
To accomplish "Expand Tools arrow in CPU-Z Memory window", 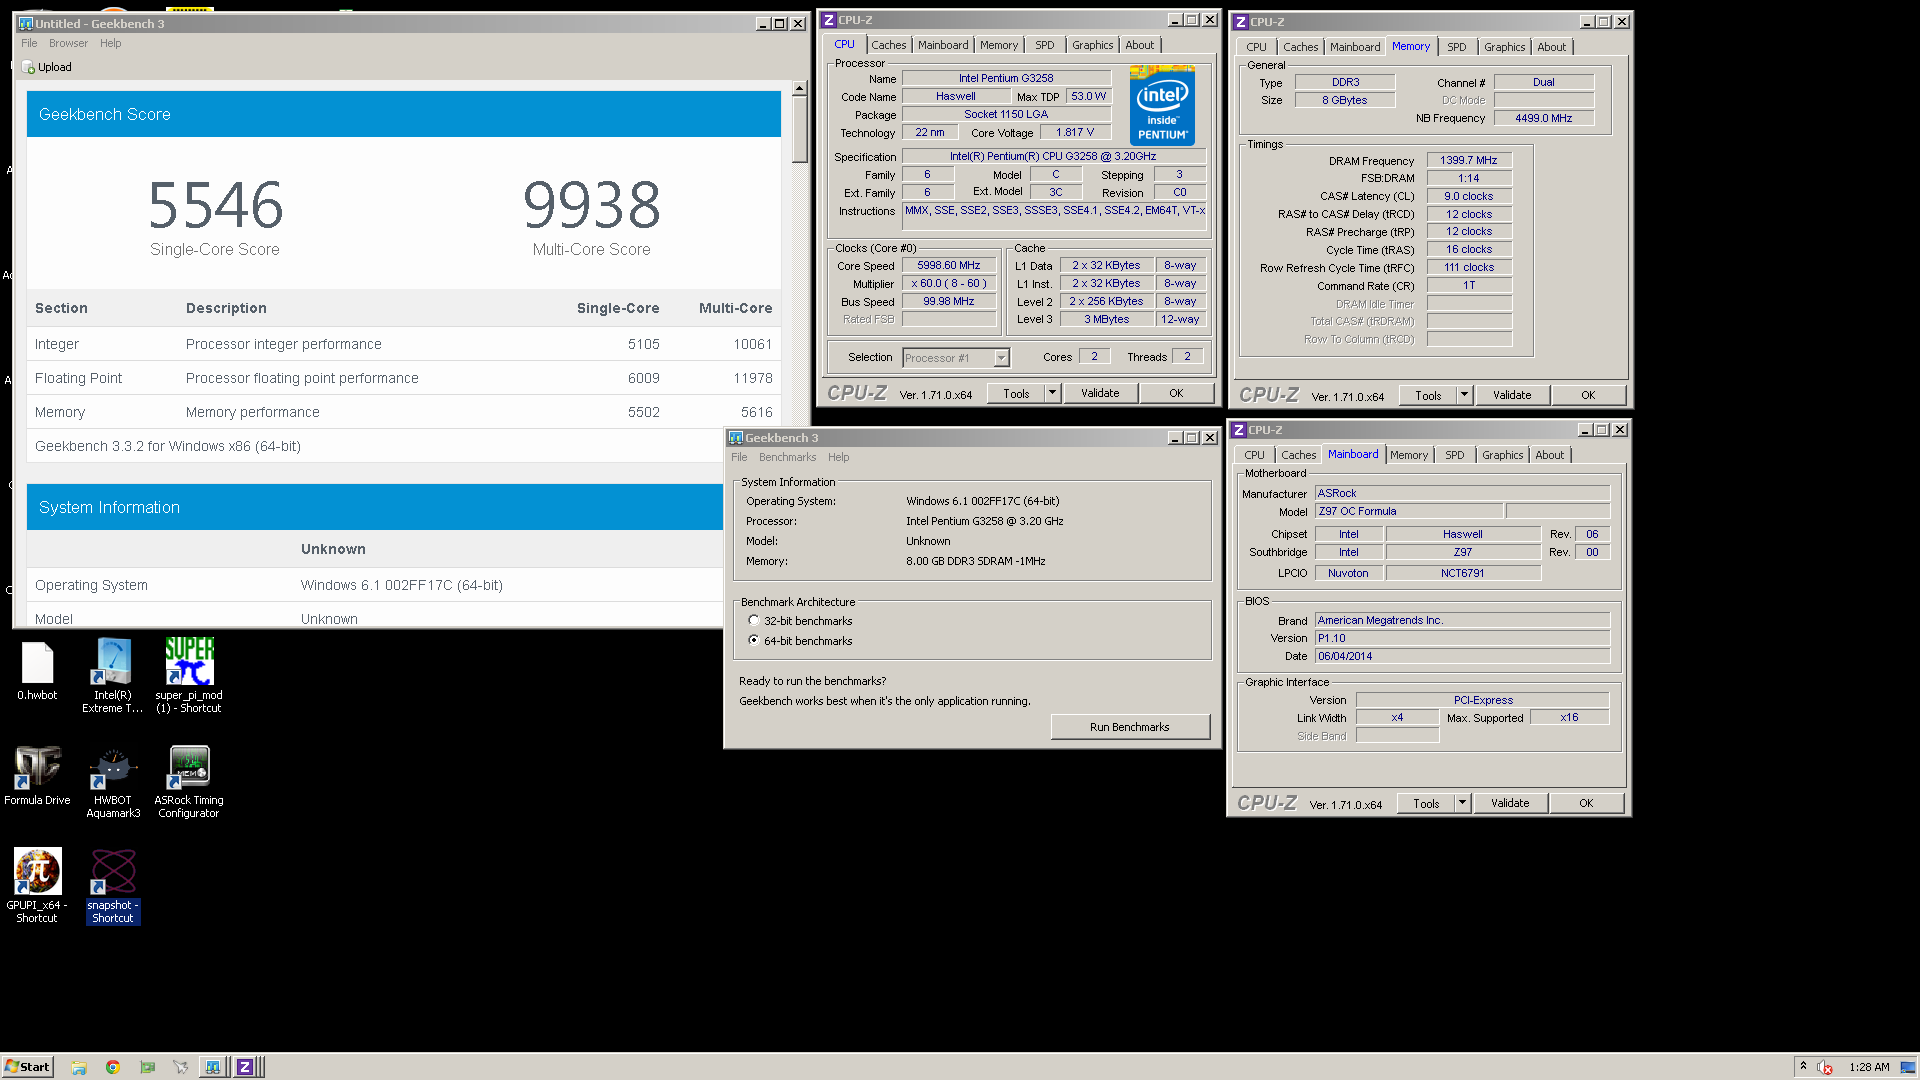I will pyautogui.click(x=1464, y=396).
